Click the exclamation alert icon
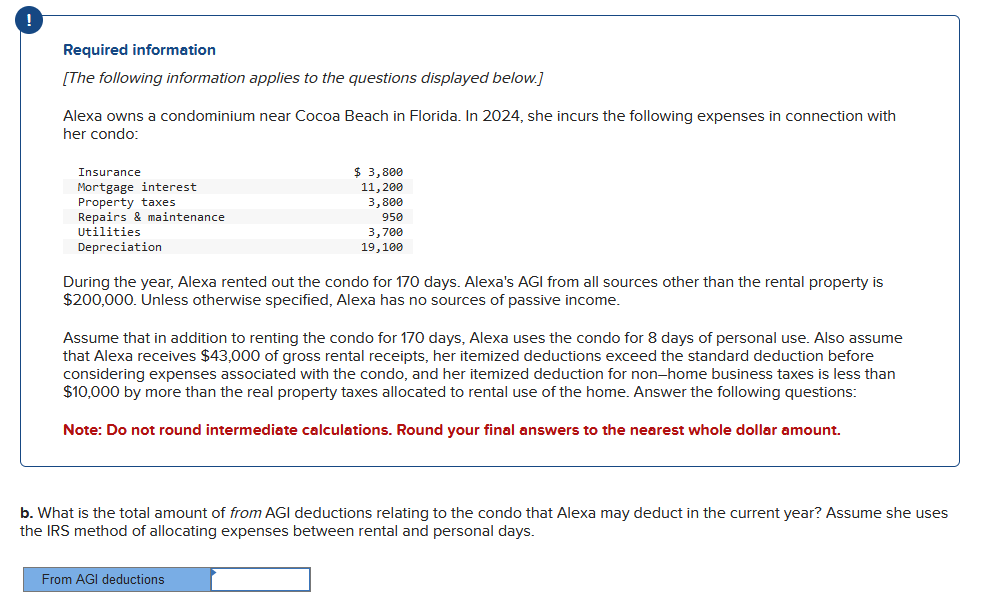This screenshot has height=608, width=981. 28,19
